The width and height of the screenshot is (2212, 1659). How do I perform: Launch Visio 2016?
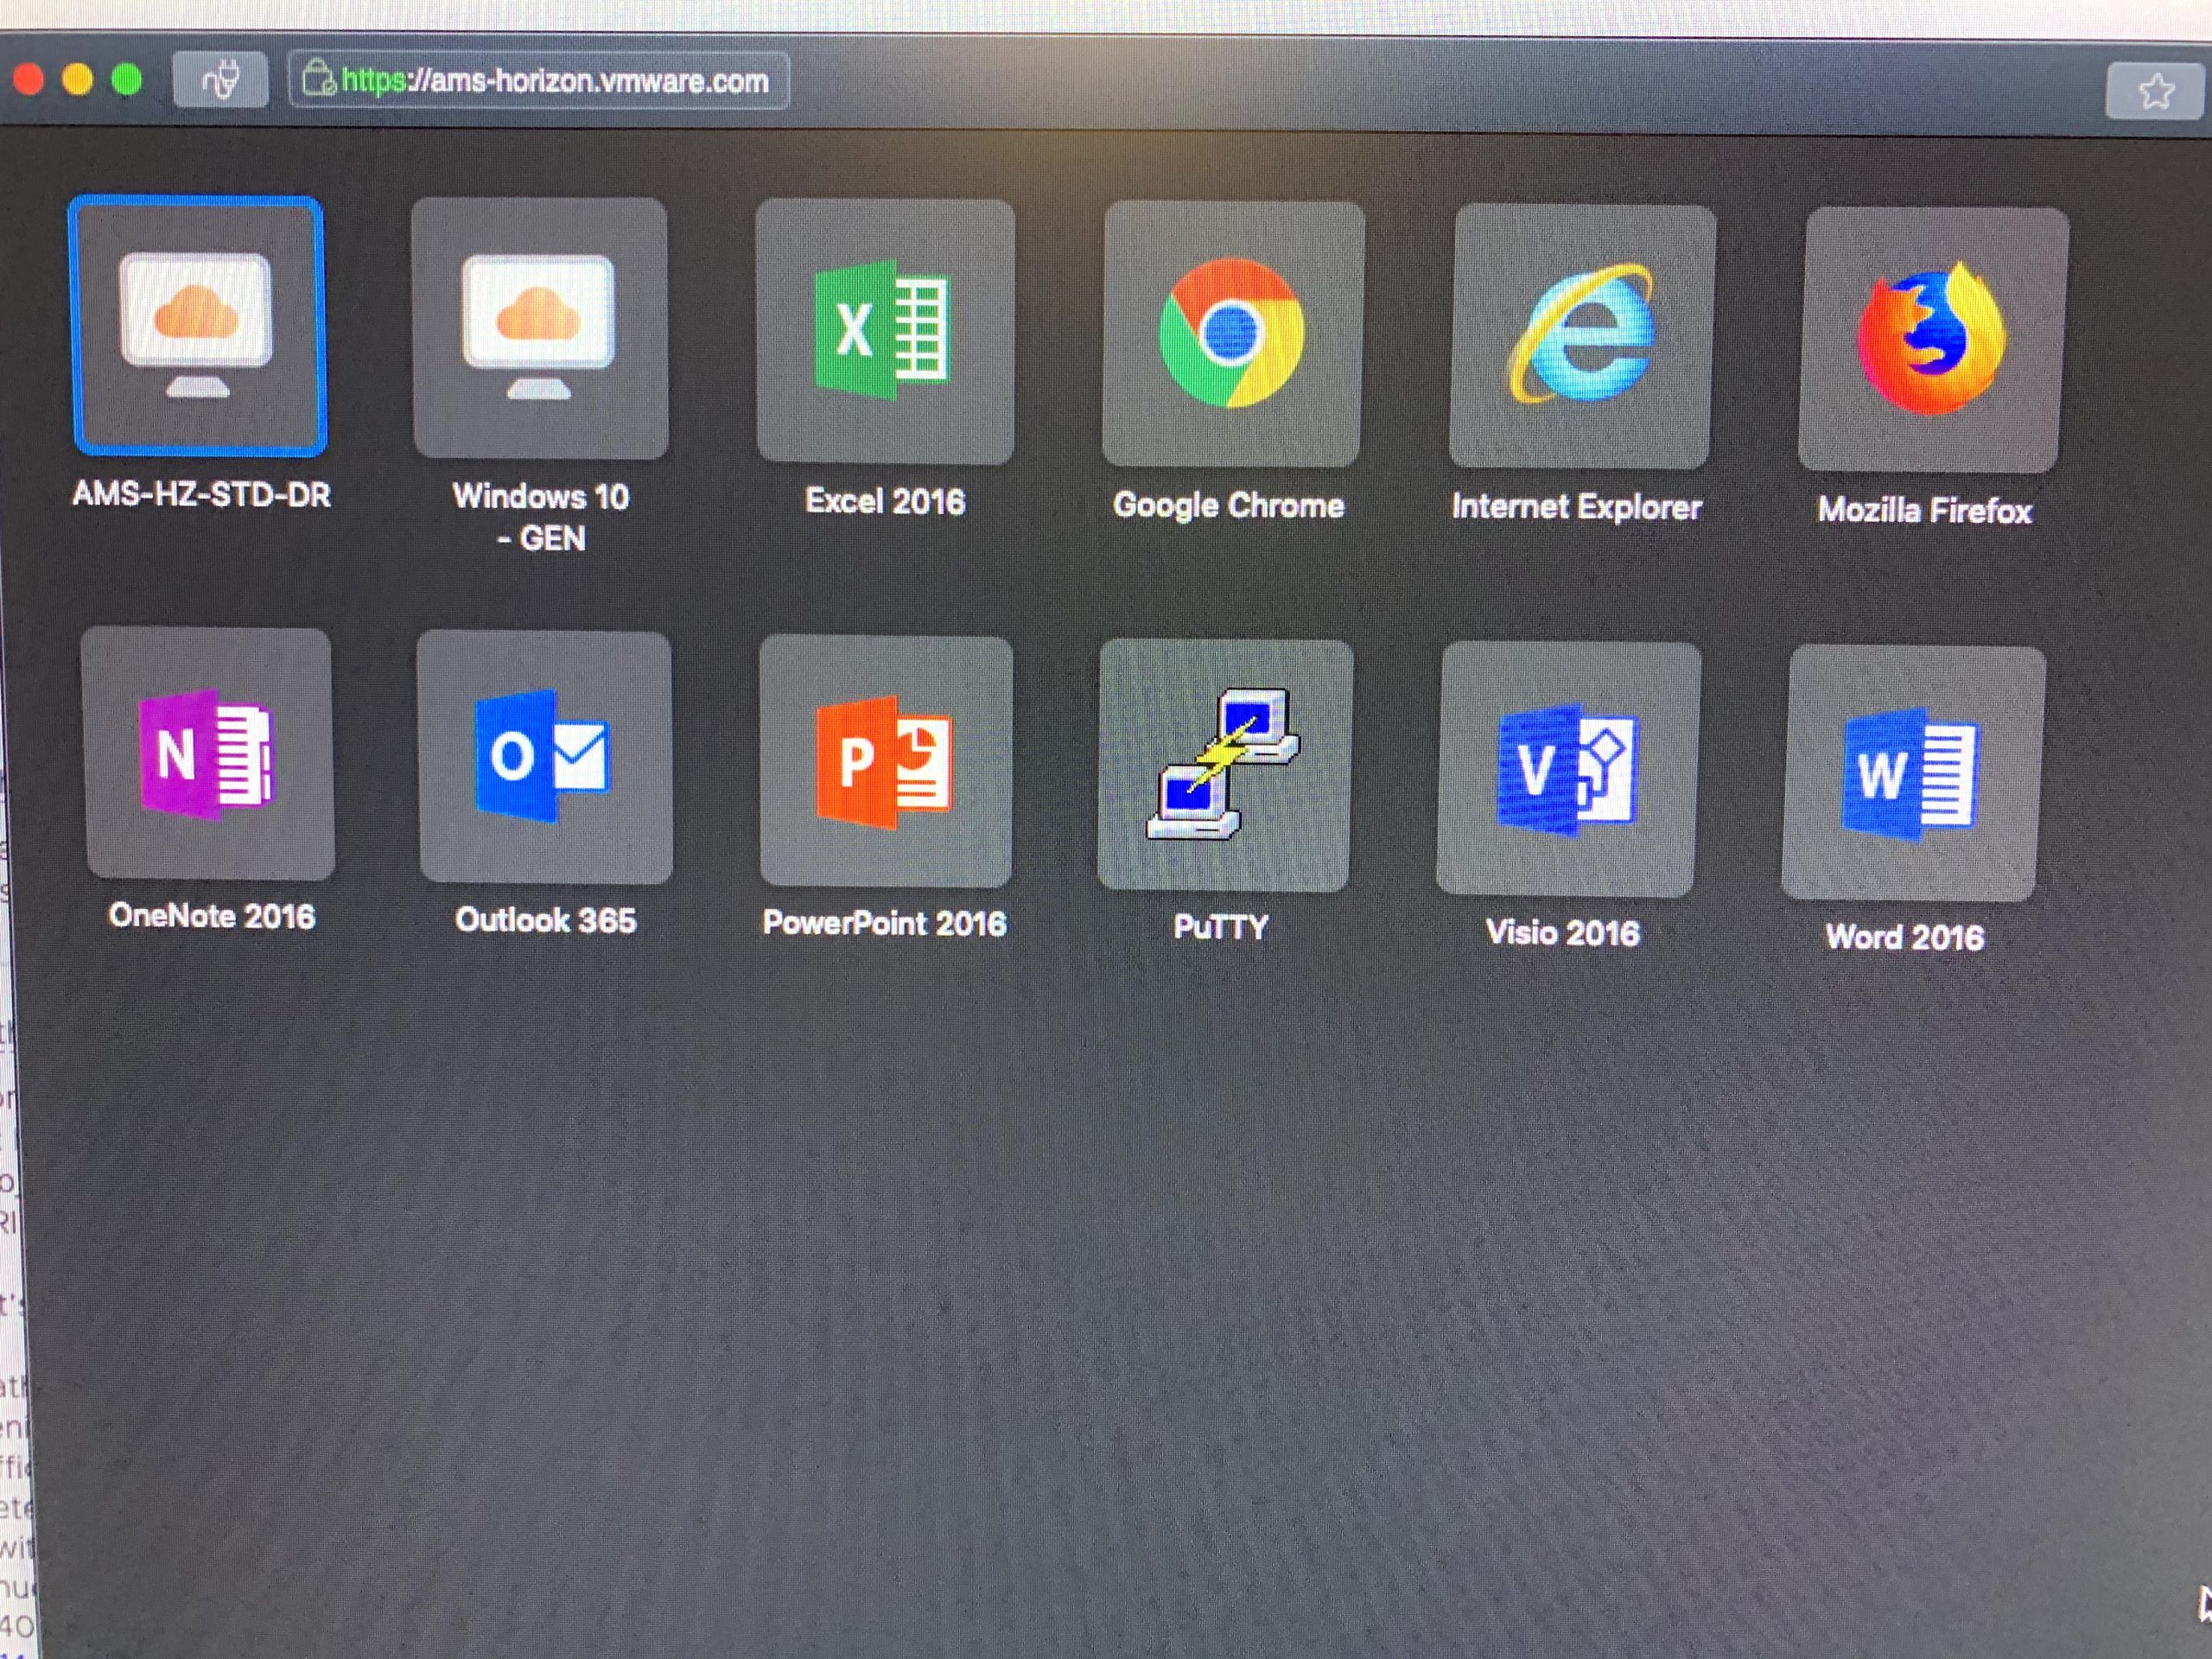1567,769
